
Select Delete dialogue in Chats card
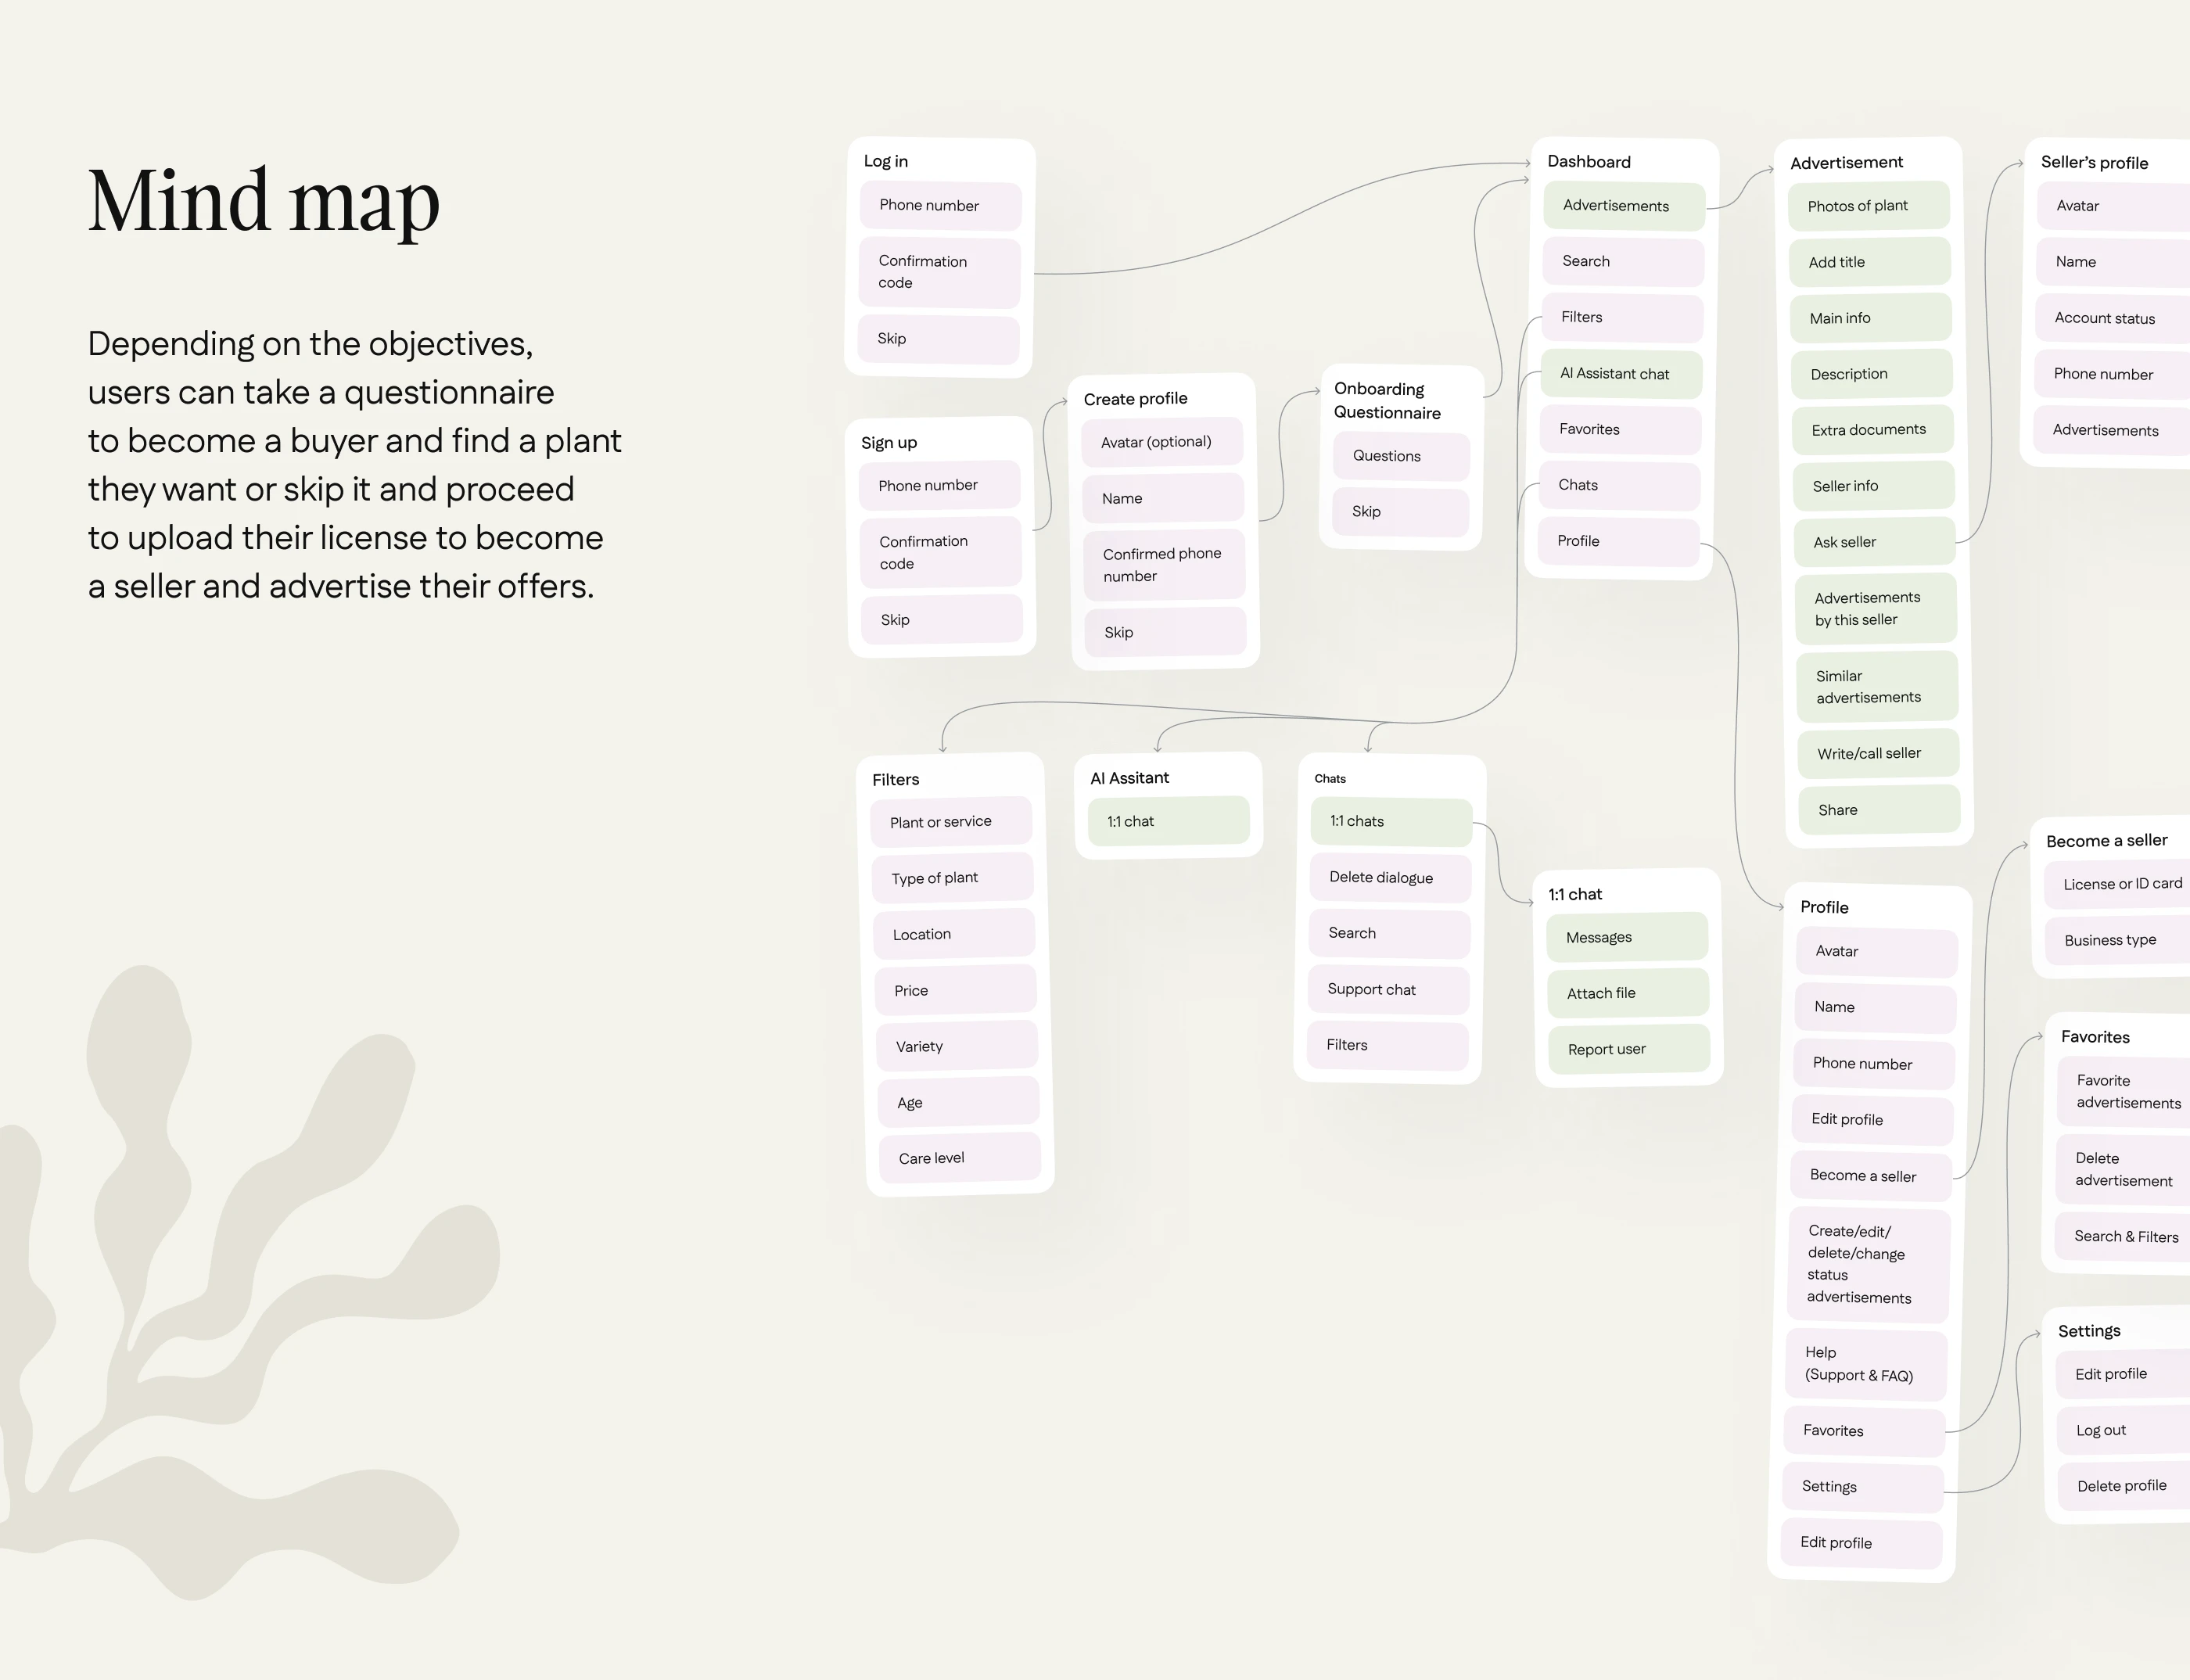(x=1389, y=878)
